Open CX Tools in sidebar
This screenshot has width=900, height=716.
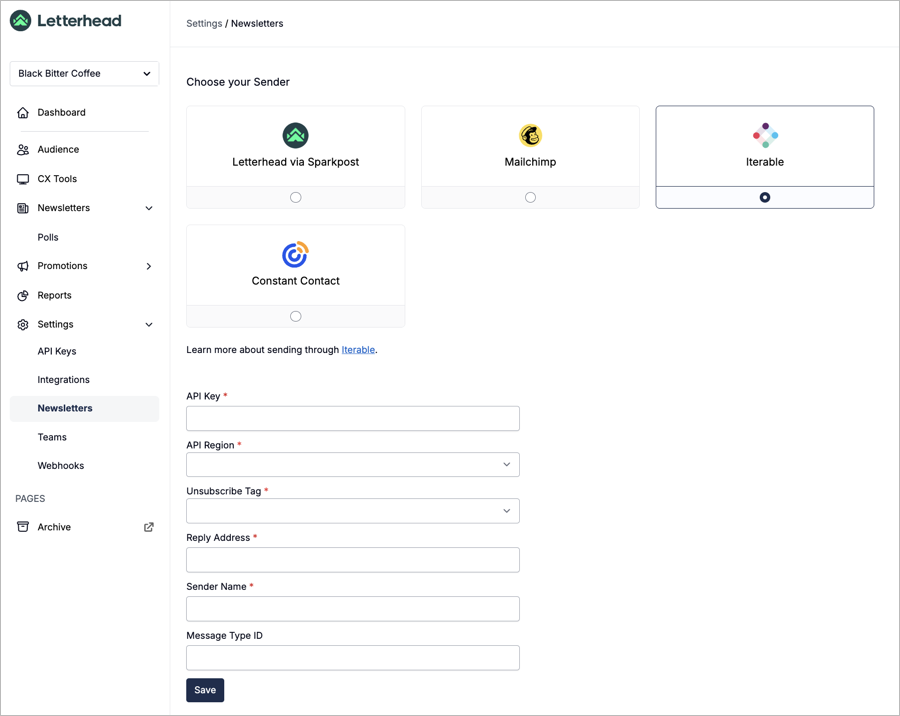[x=57, y=179]
